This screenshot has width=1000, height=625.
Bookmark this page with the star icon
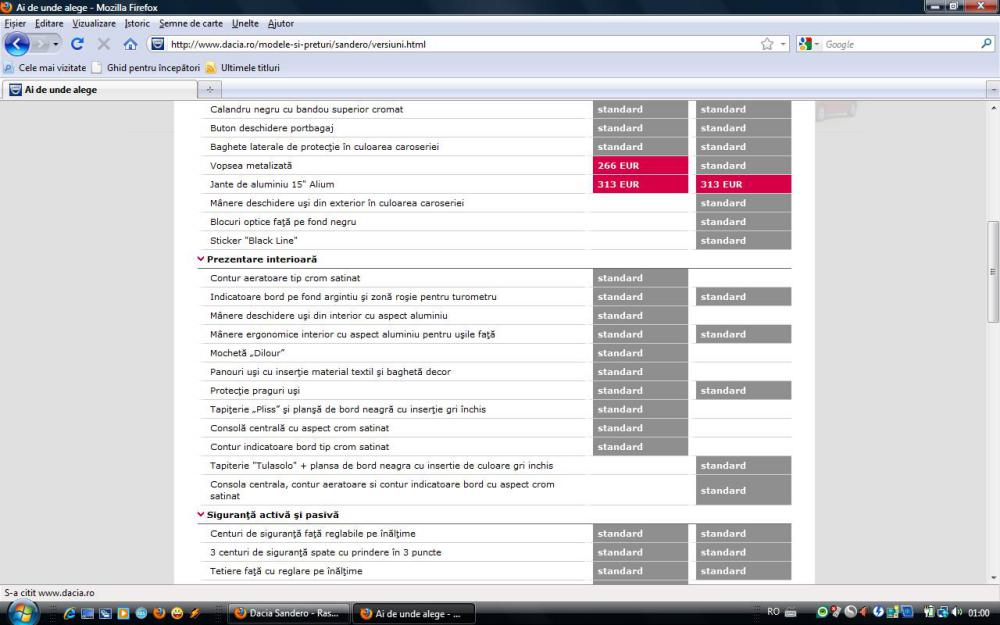point(767,44)
